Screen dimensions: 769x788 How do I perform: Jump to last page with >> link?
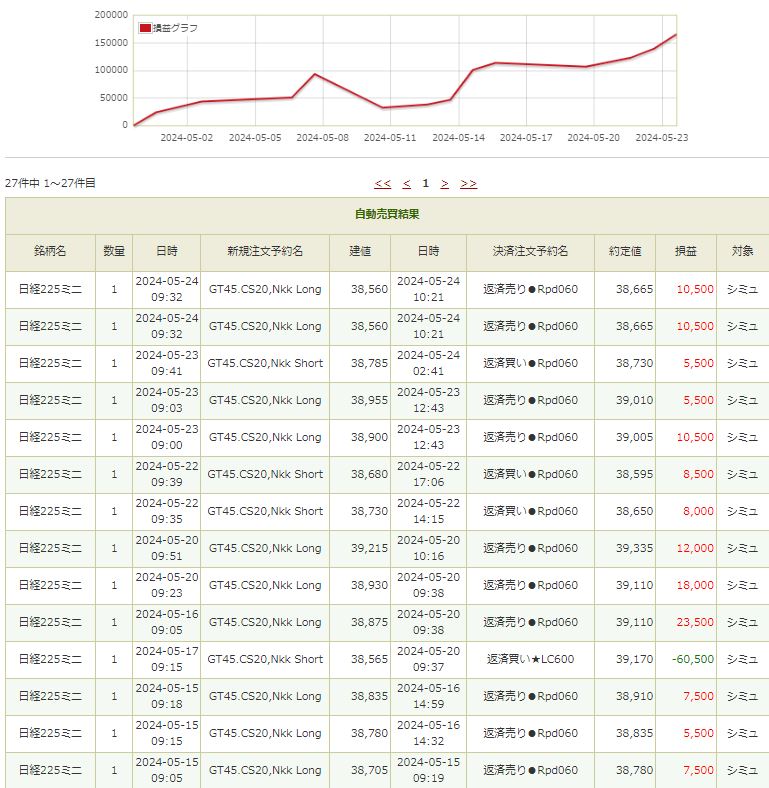click(x=468, y=183)
